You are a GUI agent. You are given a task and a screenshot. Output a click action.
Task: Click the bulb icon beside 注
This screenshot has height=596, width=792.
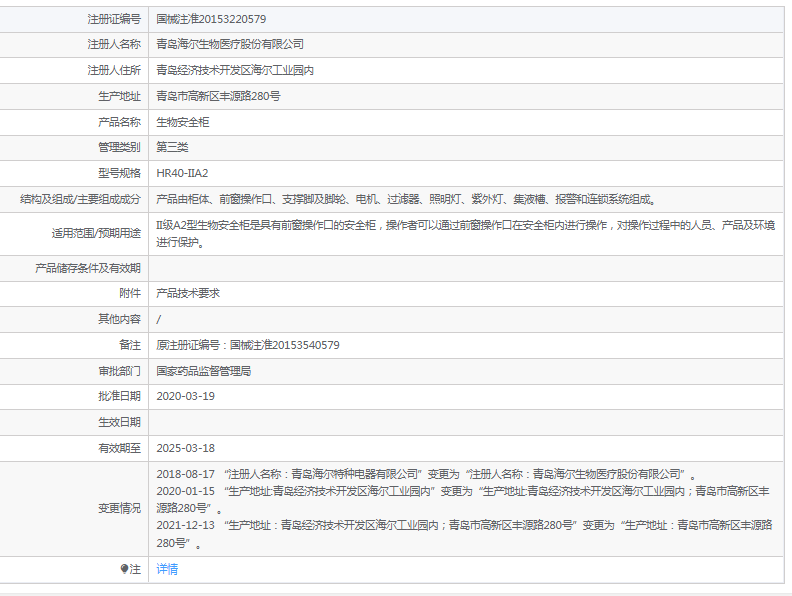coord(124,569)
